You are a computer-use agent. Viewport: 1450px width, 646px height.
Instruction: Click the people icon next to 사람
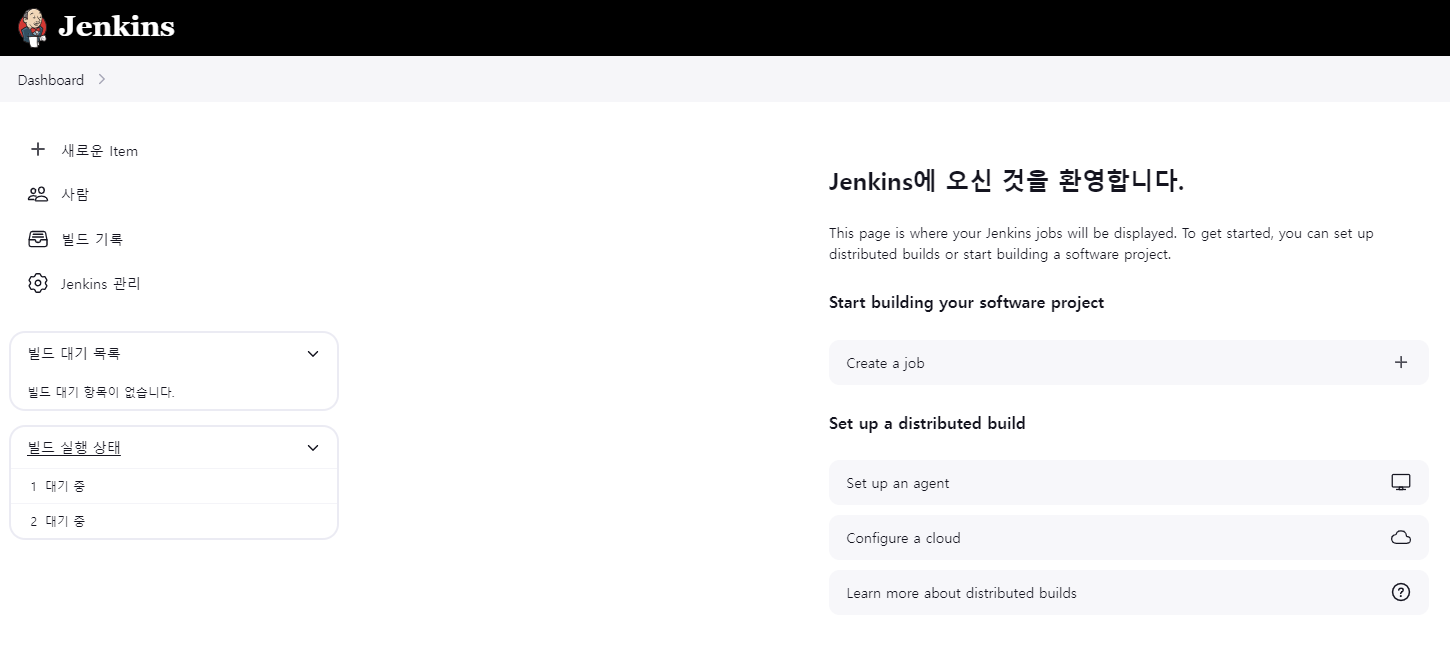coord(38,194)
